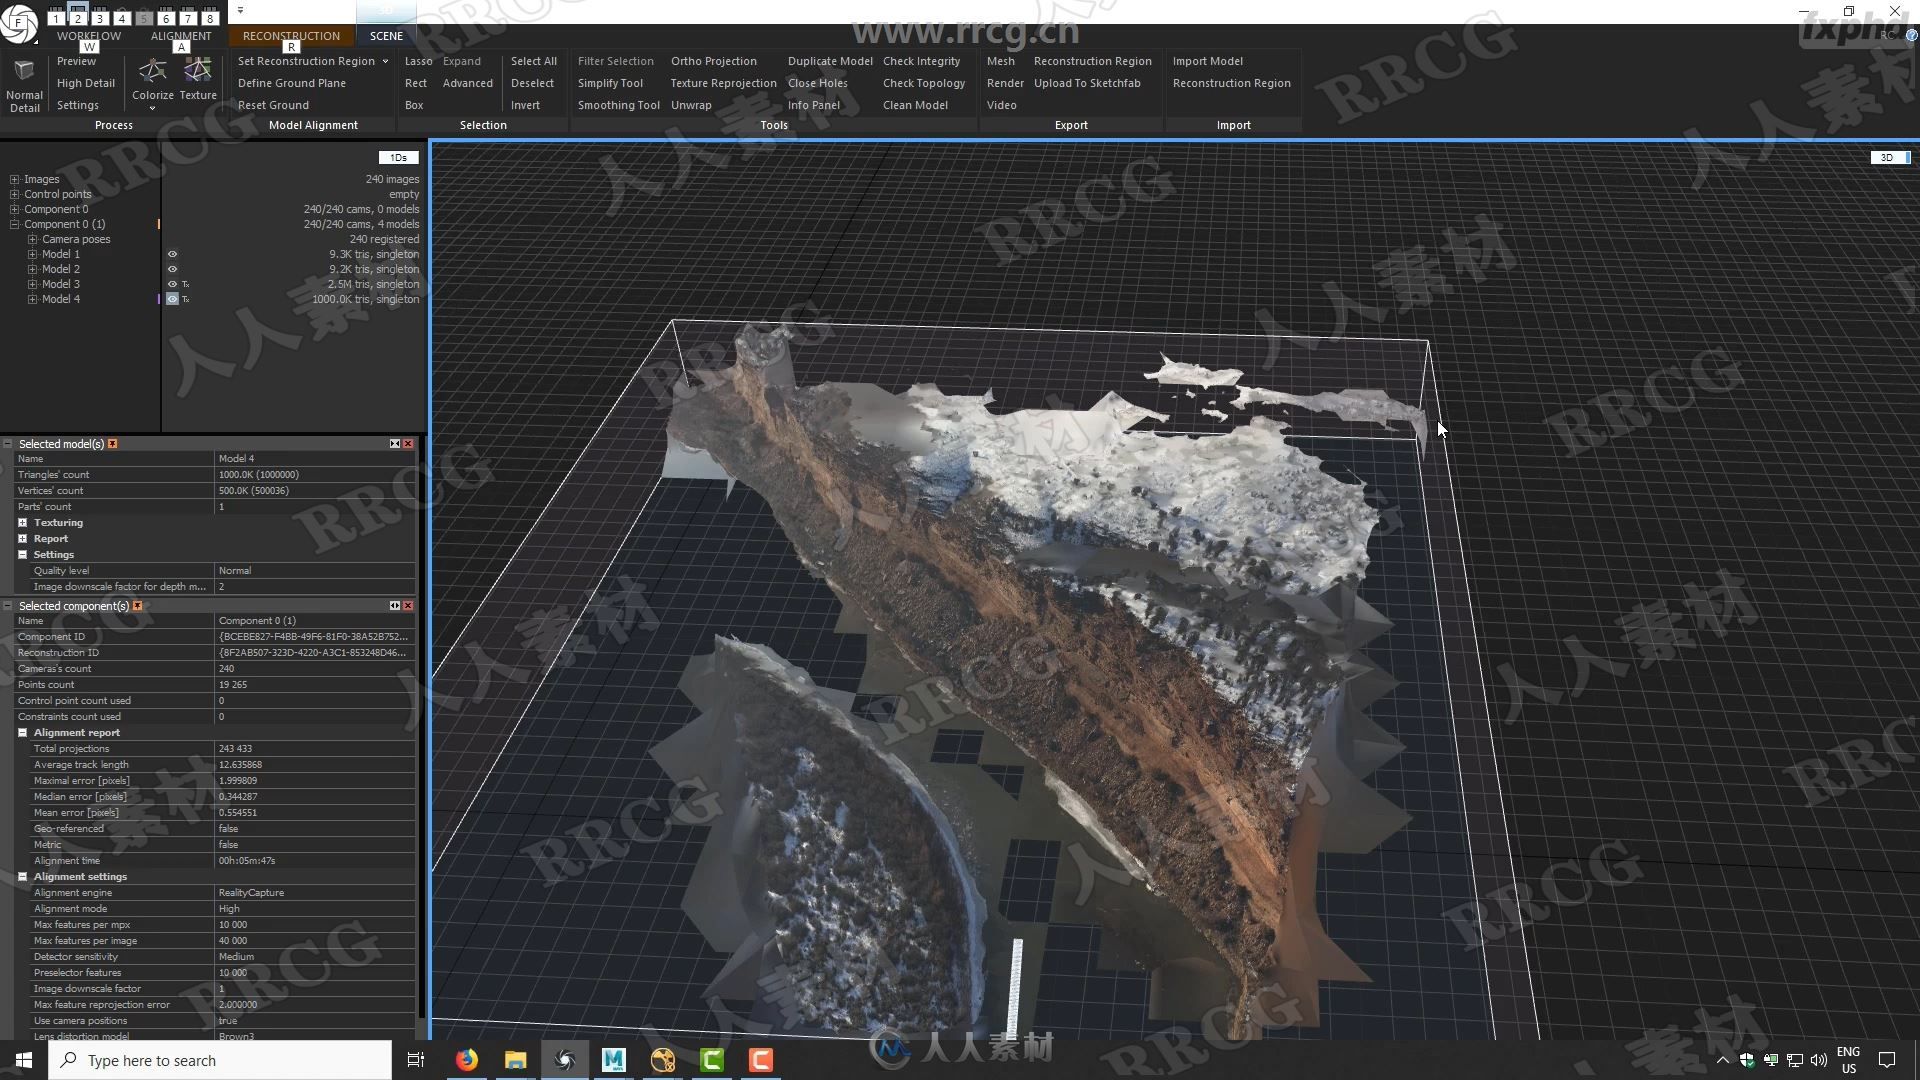The height and width of the screenshot is (1080, 1920).
Task: Click Define Ground Plane
Action: (292, 84)
